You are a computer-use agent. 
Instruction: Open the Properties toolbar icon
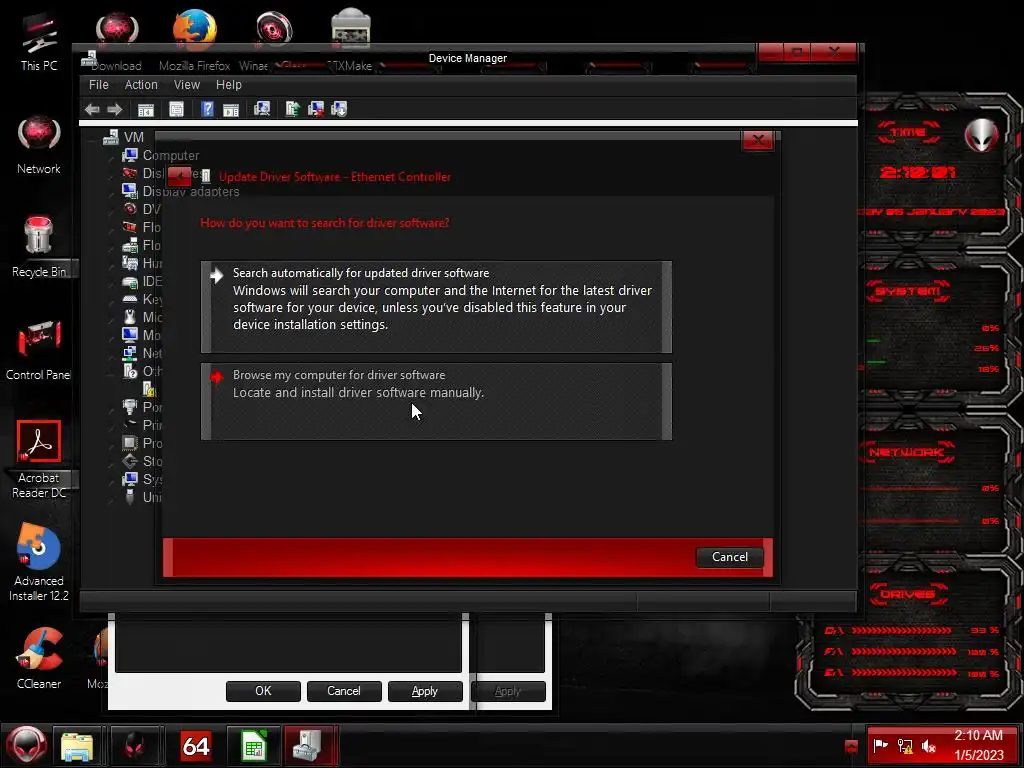point(176,109)
